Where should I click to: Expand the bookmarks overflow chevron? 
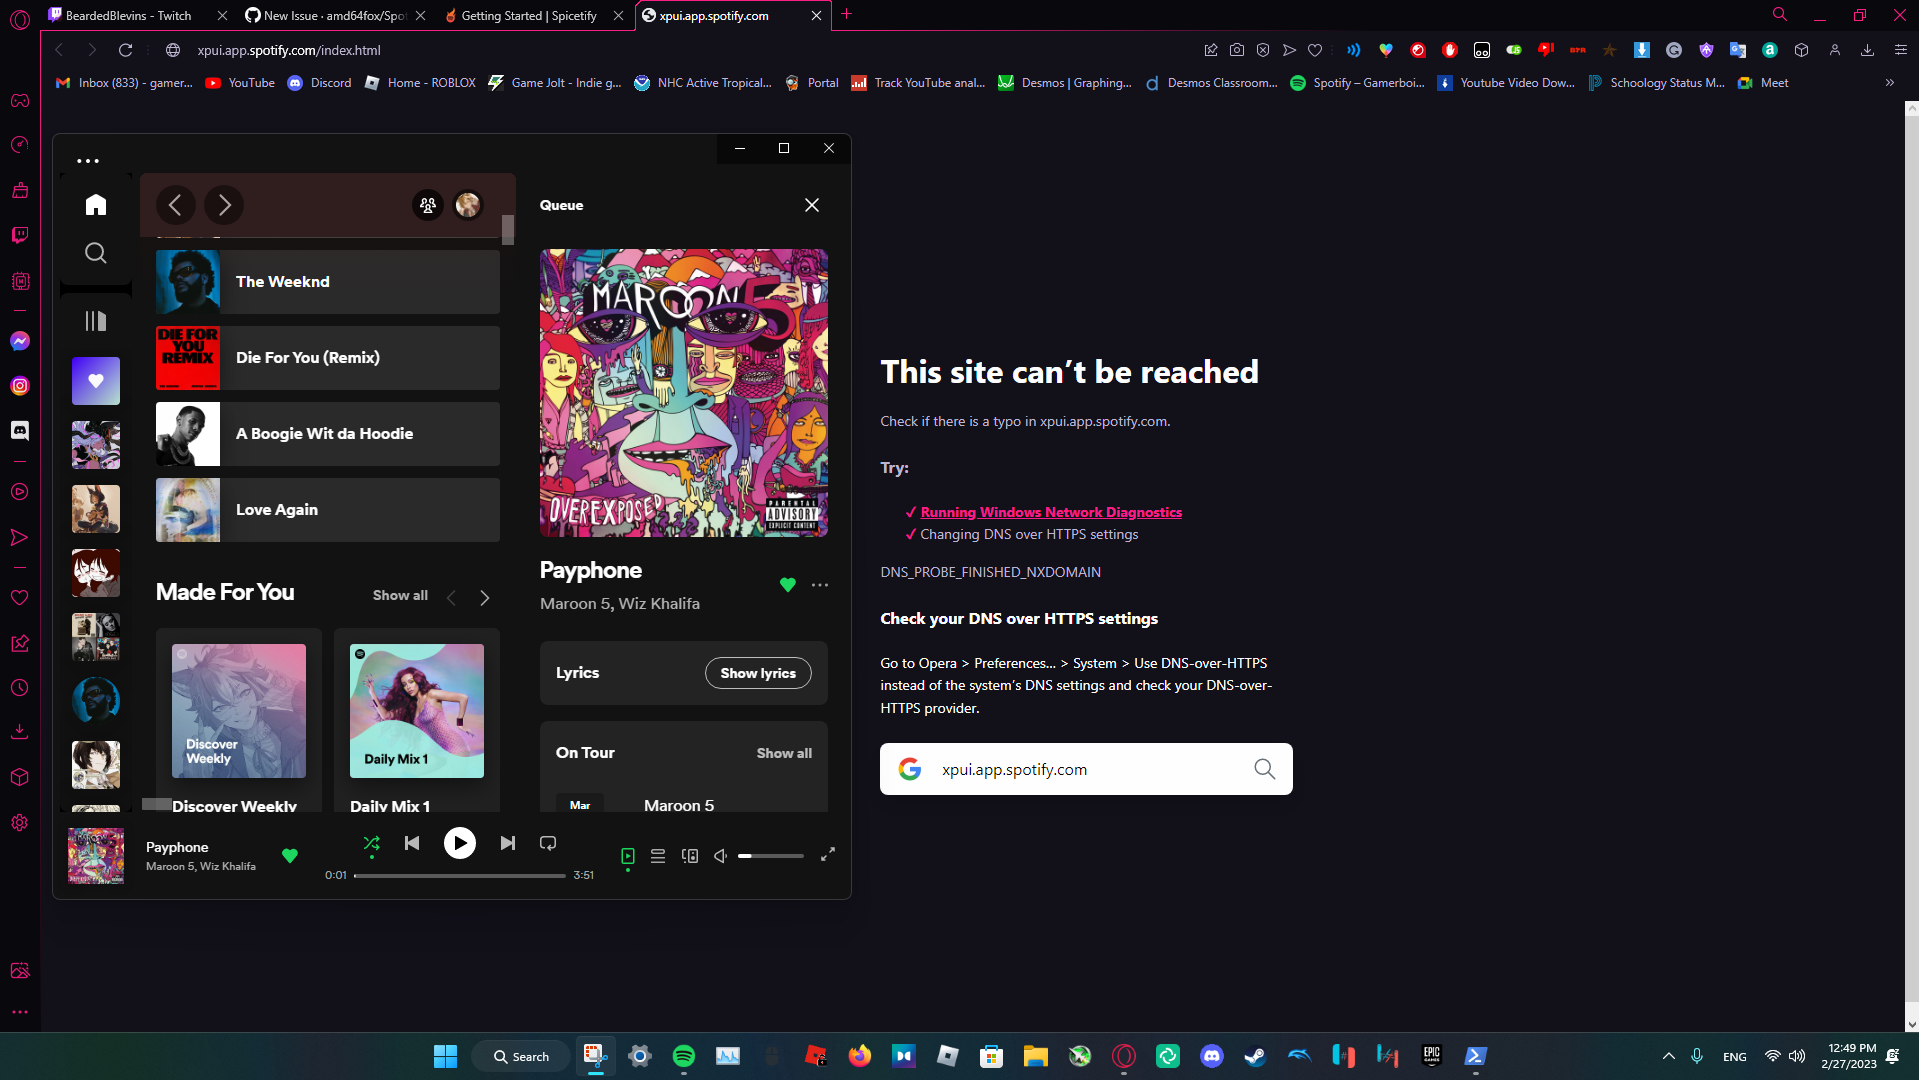pyautogui.click(x=1889, y=83)
